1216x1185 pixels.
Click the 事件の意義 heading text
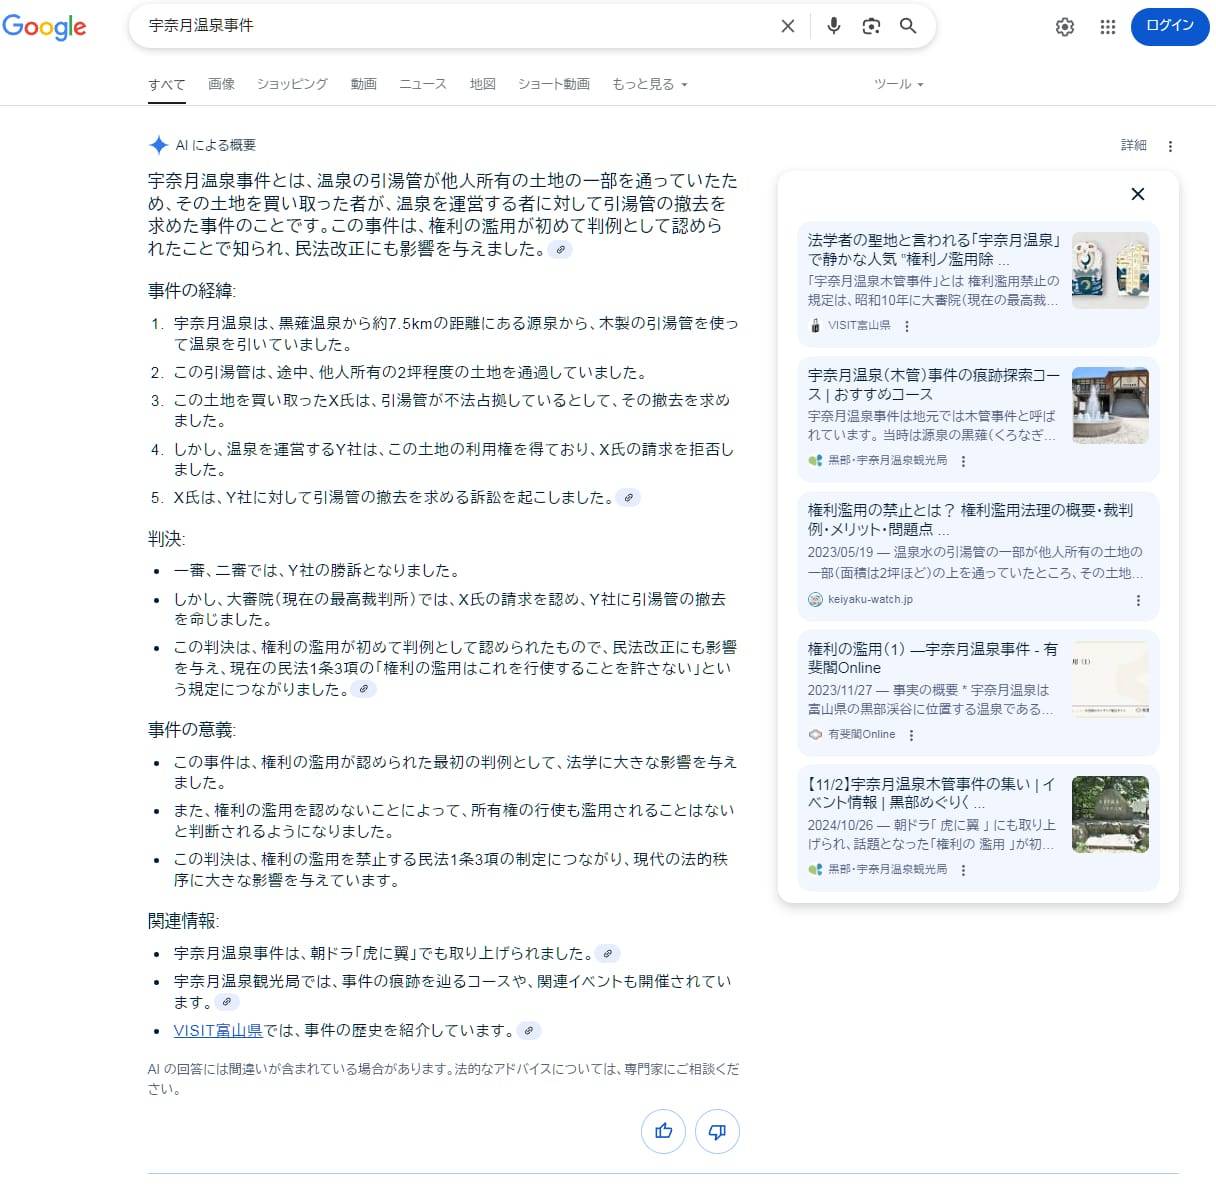pos(192,730)
